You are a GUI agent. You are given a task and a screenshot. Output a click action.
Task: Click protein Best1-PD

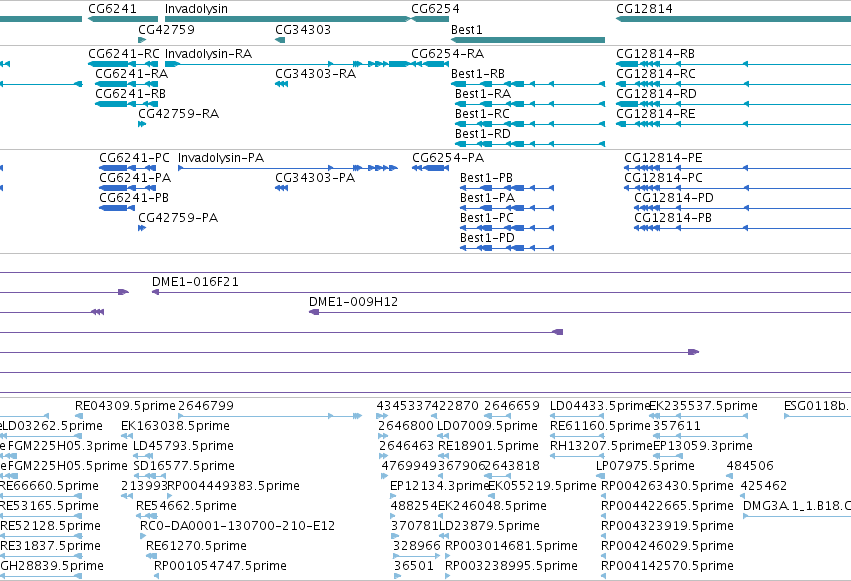tap(487, 238)
